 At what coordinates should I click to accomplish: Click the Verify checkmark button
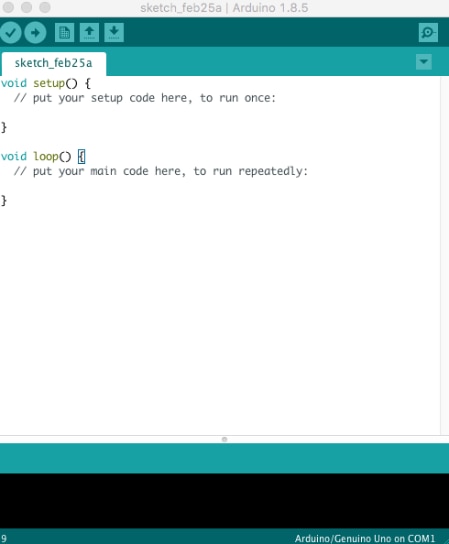tap(11, 33)
